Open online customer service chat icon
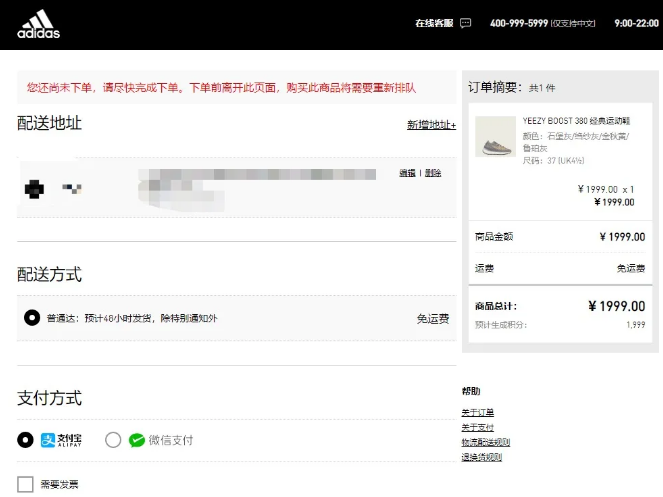Viewport: 663px width, 497px height. (x=466, y=23)
